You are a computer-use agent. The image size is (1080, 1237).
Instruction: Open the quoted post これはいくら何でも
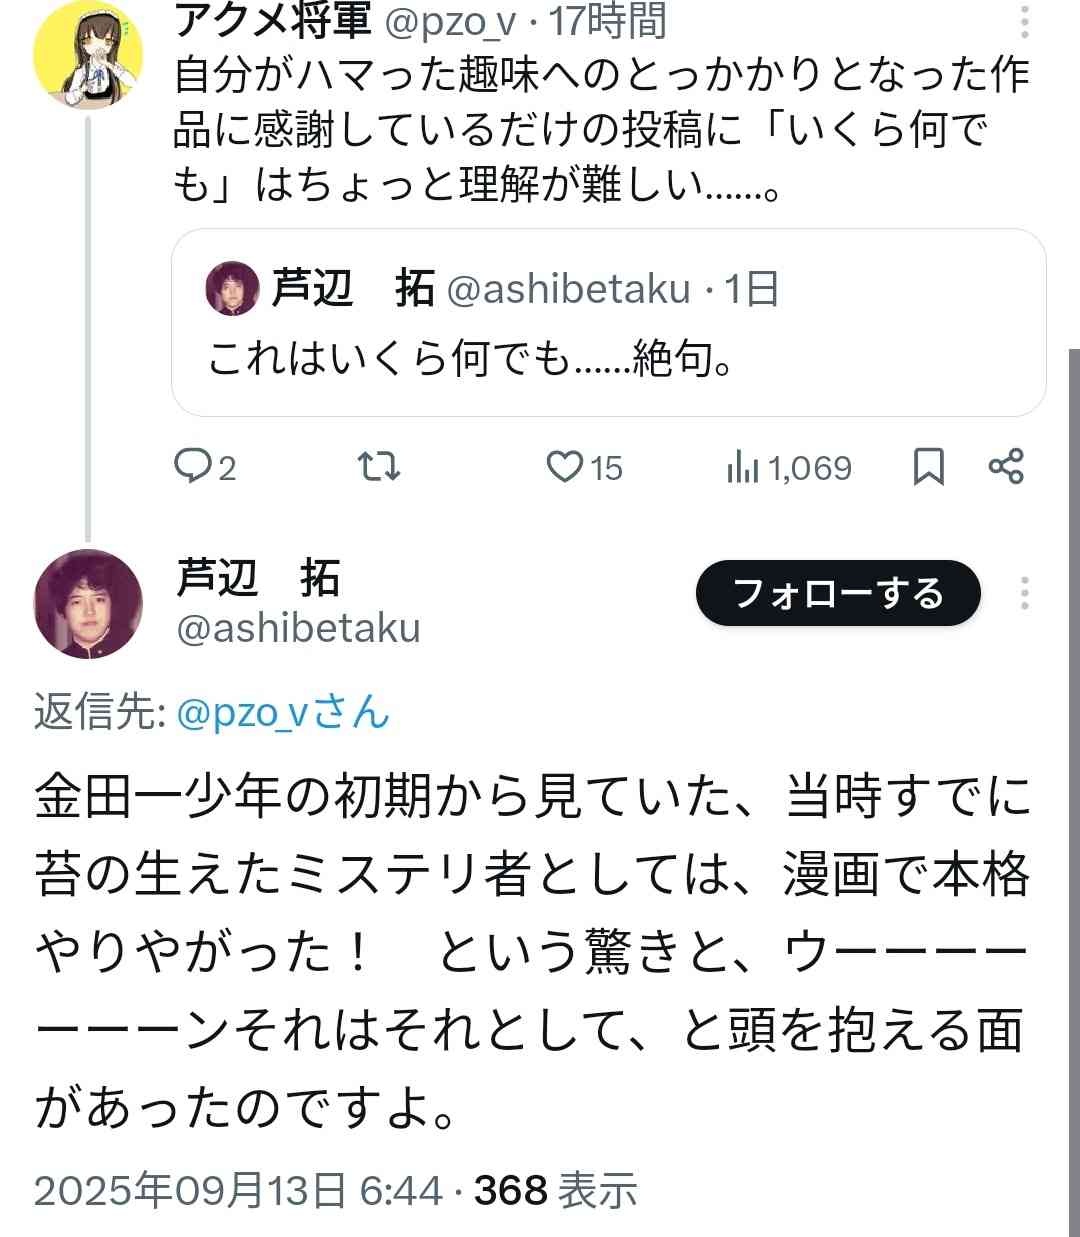(x=608, y=358)
